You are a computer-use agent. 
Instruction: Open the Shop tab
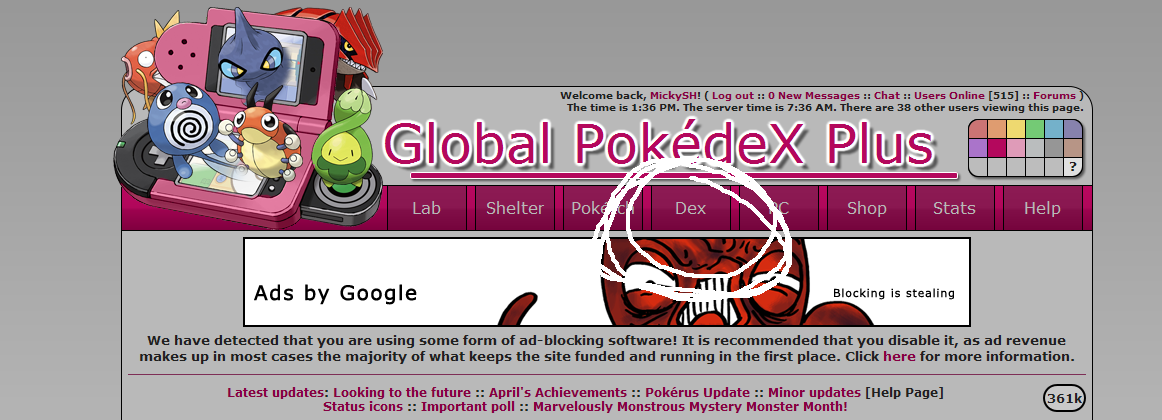coord(866,208)
